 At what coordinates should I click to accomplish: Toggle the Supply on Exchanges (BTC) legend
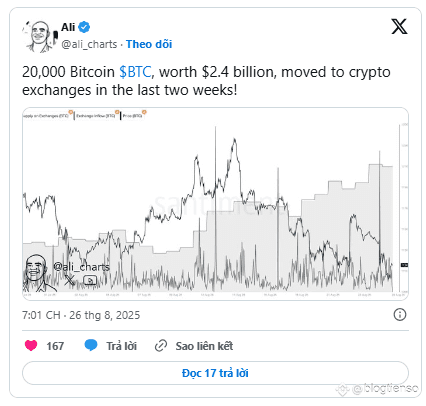click(47, 116)
